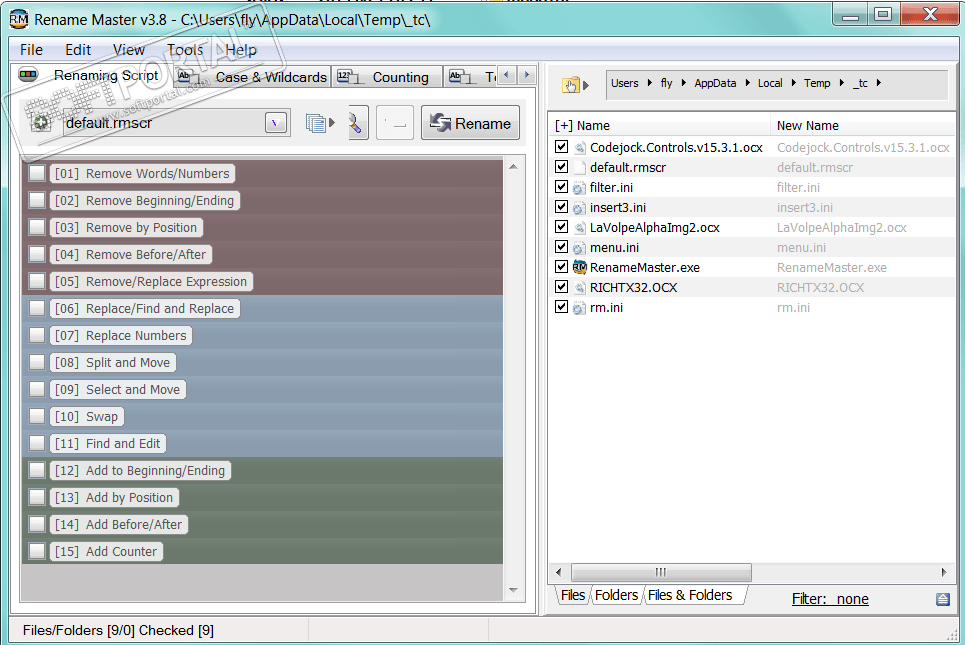Screen dimensions: 965x645
Task: Switch to the Case & Wildcards tab
Action: [x=251, y=78]
